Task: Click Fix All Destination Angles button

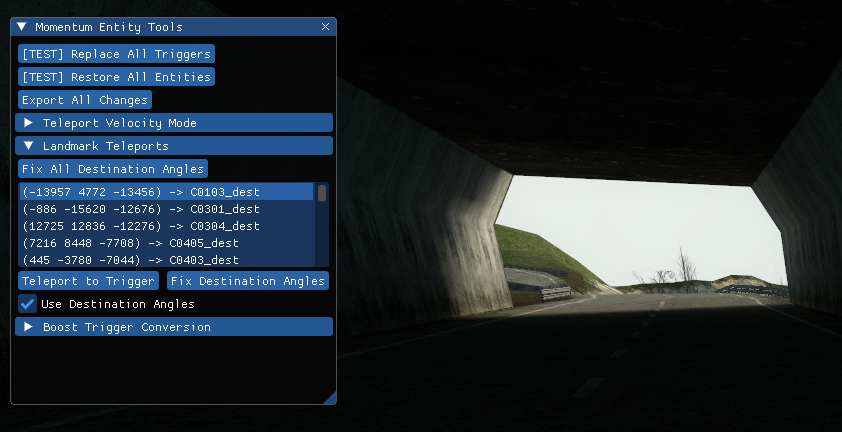Action: tap(113, 169)
